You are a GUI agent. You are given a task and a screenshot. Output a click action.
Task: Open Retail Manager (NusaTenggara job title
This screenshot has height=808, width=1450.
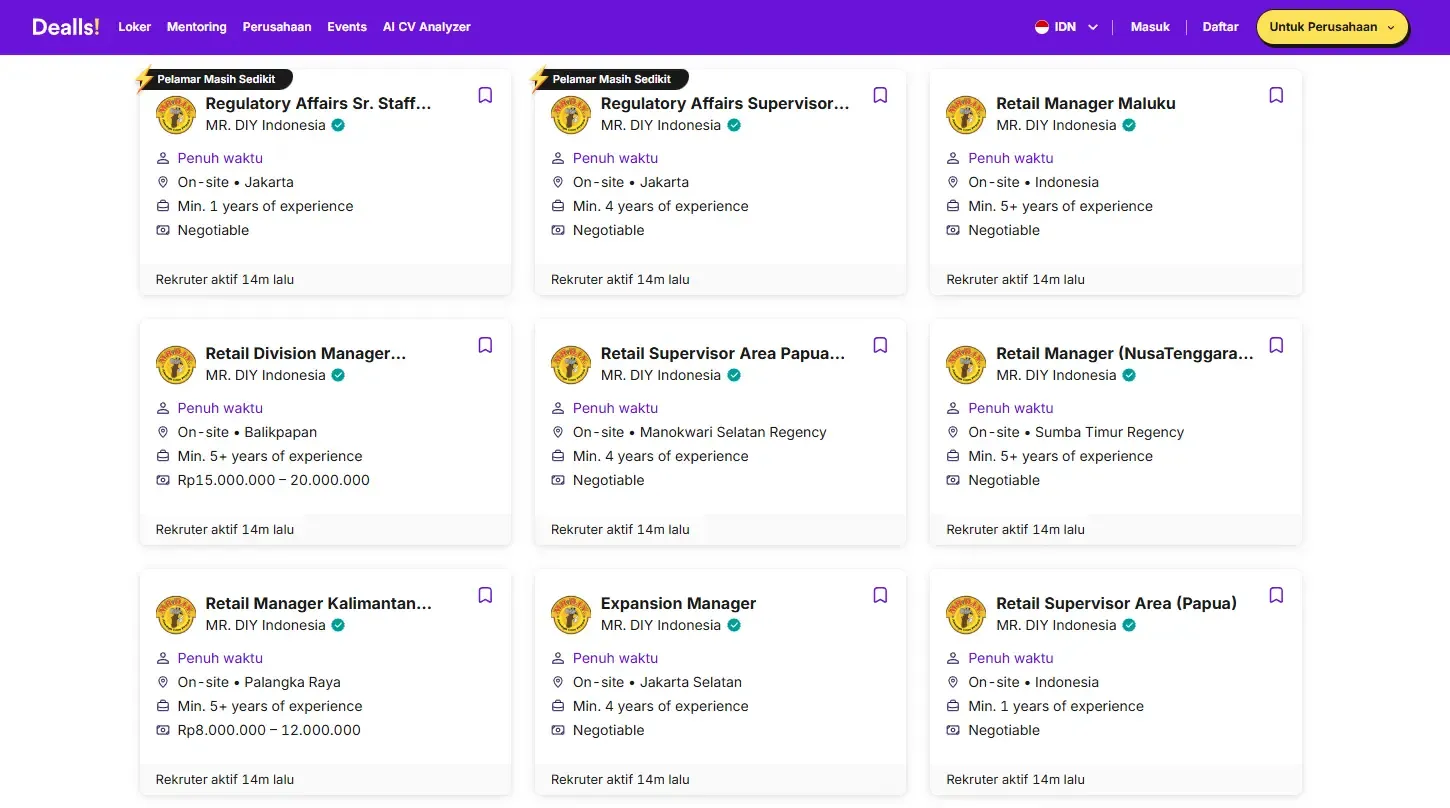click(1125, 353)
